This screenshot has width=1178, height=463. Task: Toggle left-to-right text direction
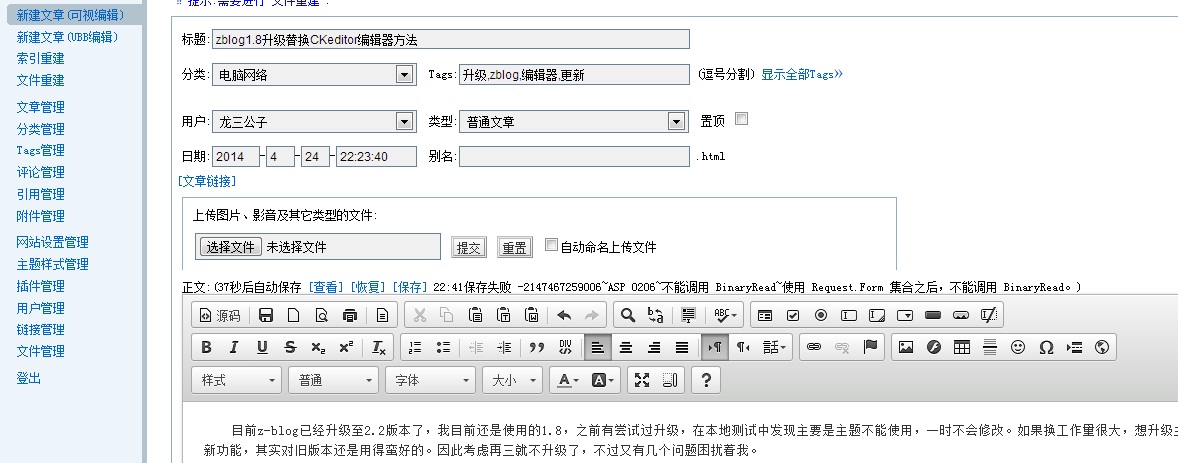715,347
